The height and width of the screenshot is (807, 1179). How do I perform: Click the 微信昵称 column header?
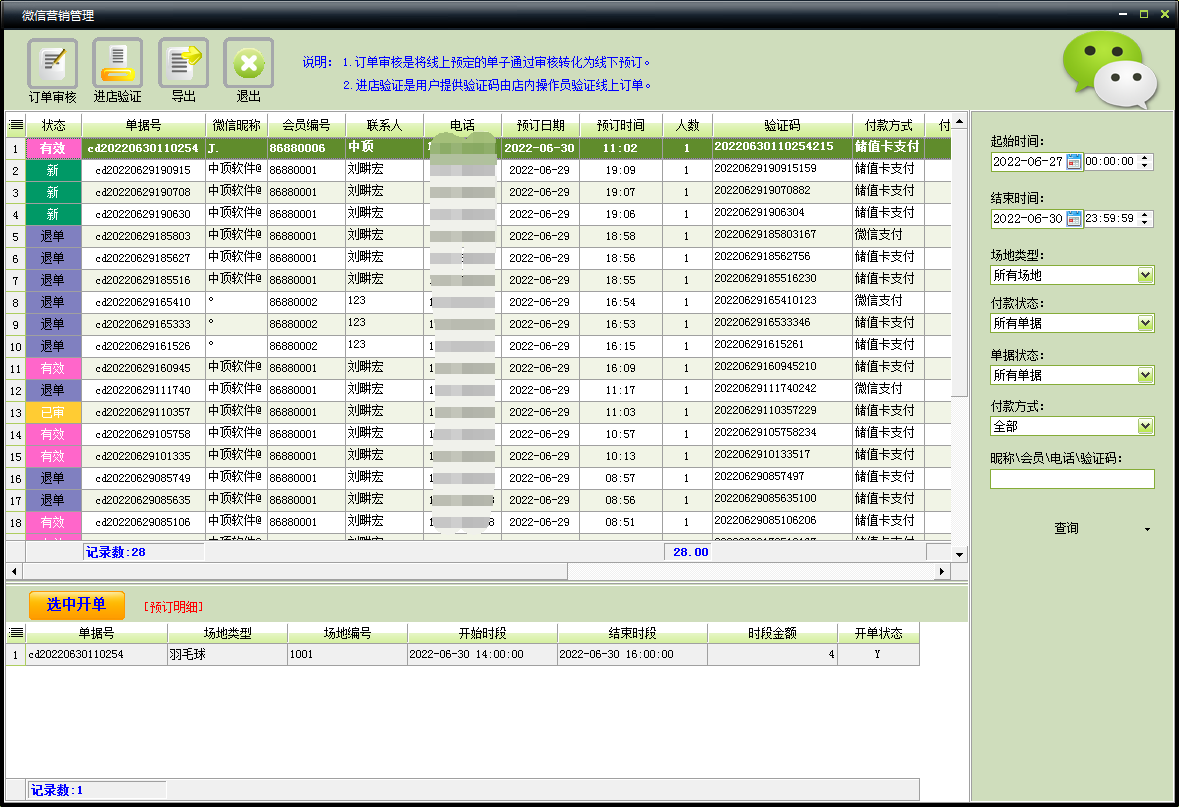236,125
